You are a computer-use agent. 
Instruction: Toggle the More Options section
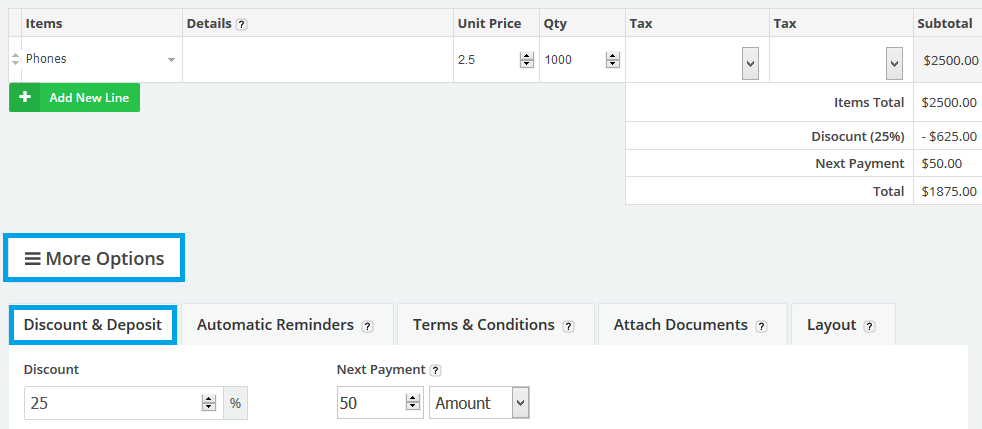tap(95, 259)
